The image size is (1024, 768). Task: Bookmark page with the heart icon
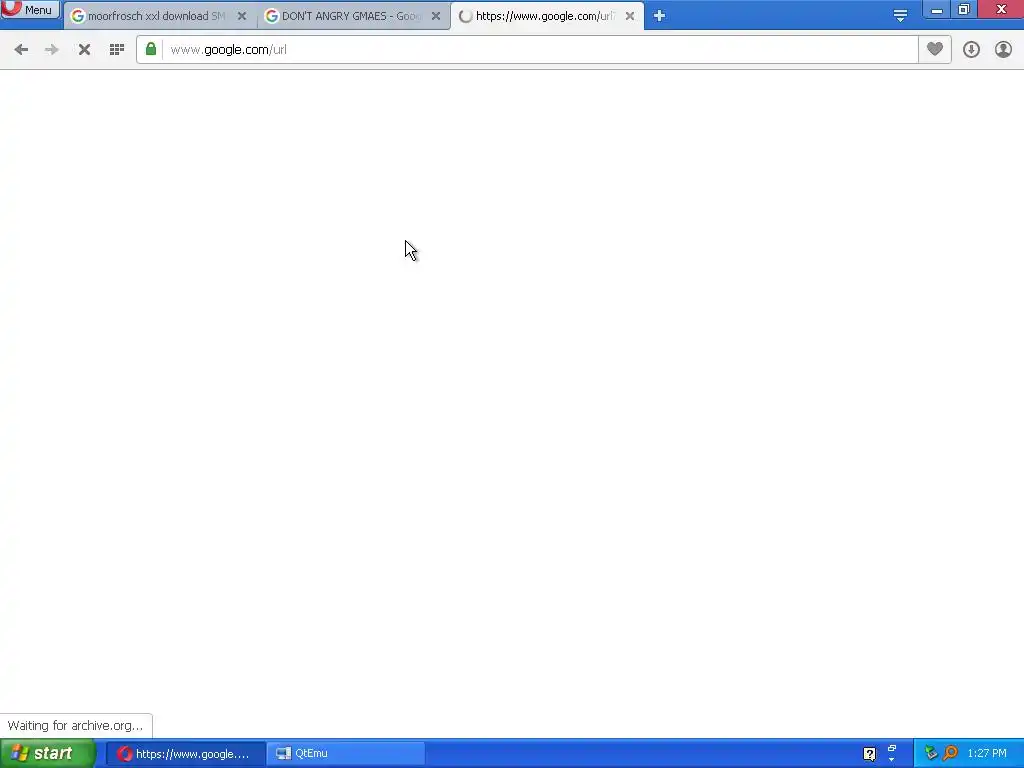click(x=935, y=50)
